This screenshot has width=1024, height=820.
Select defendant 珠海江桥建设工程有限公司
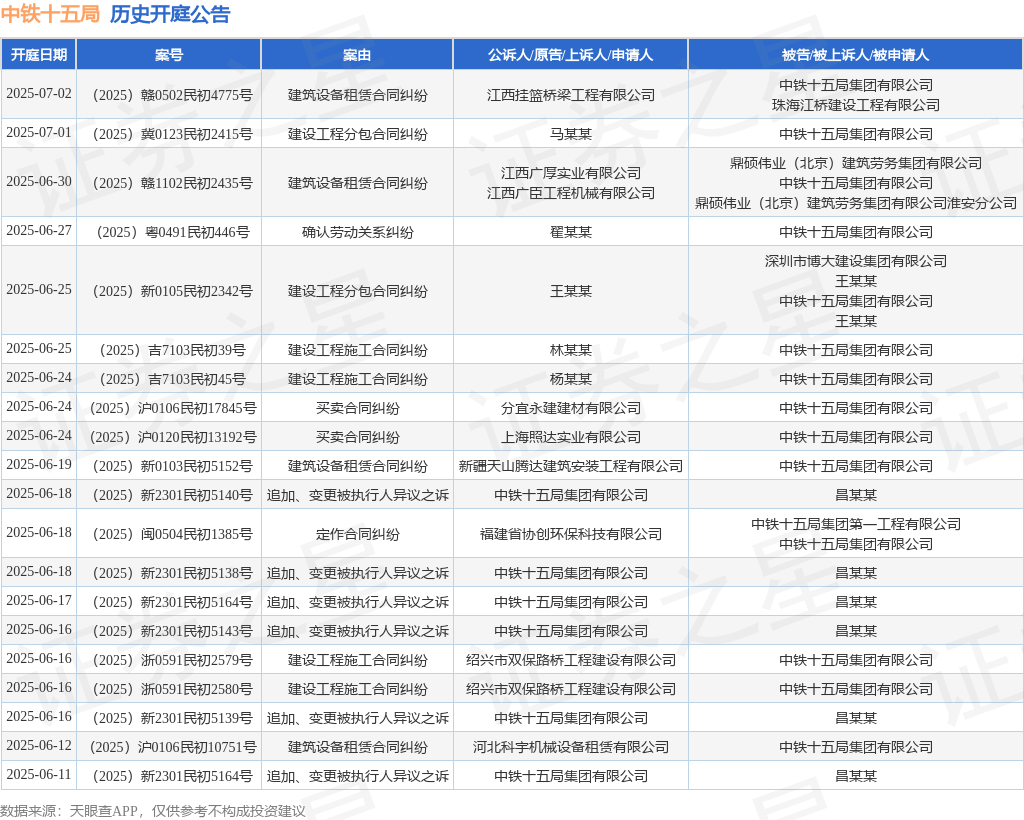(855, 105)
